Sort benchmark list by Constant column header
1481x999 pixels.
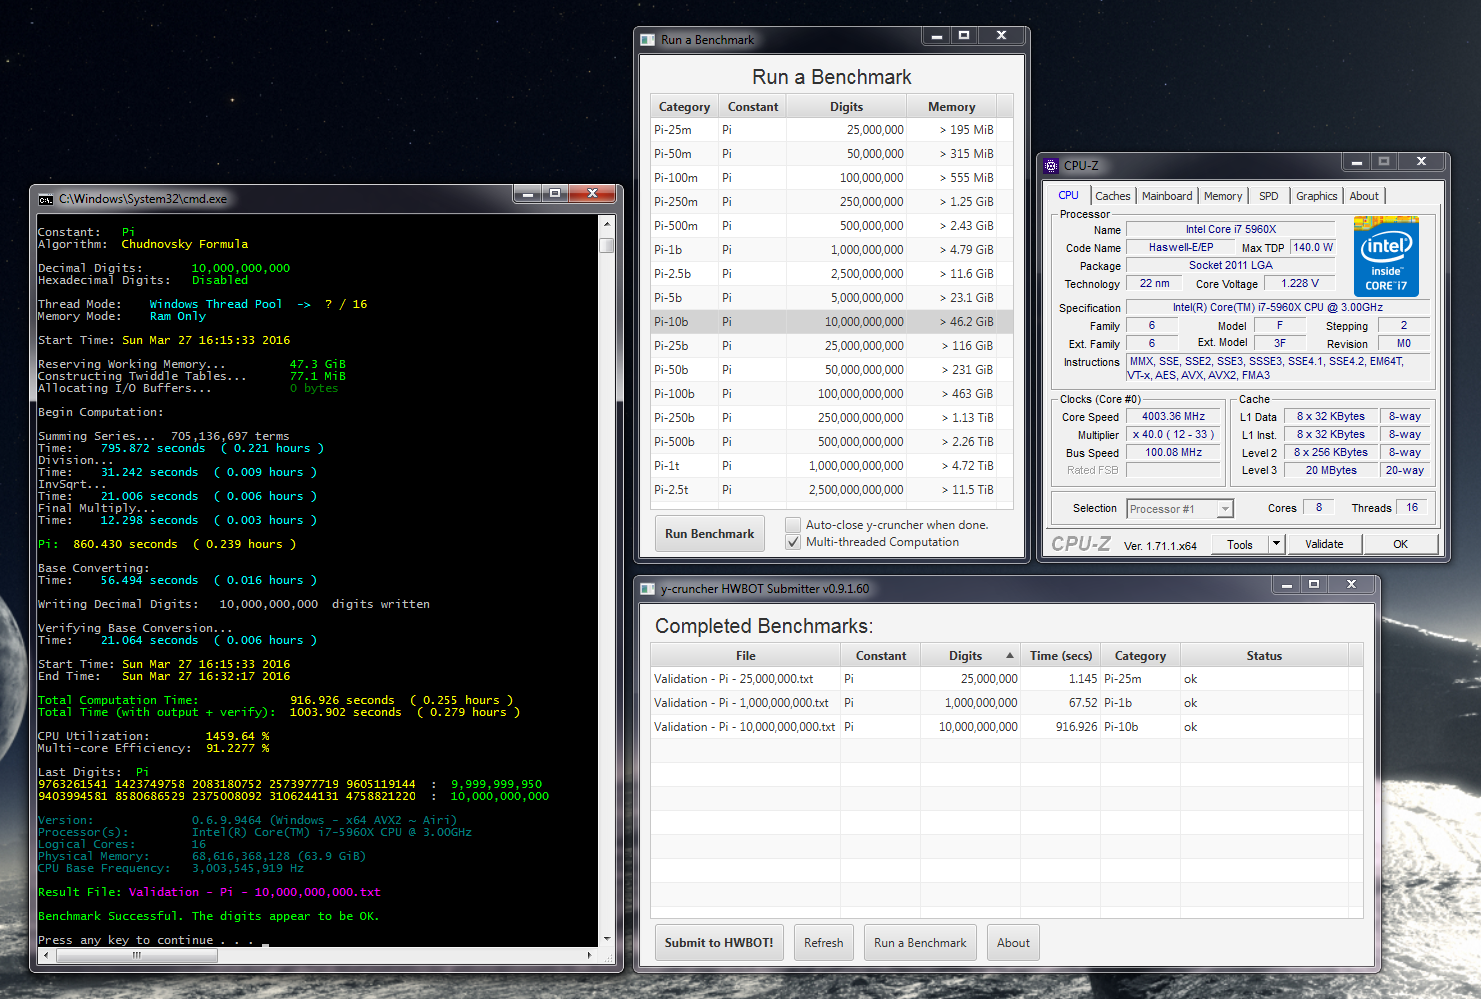tap(752, 107)
